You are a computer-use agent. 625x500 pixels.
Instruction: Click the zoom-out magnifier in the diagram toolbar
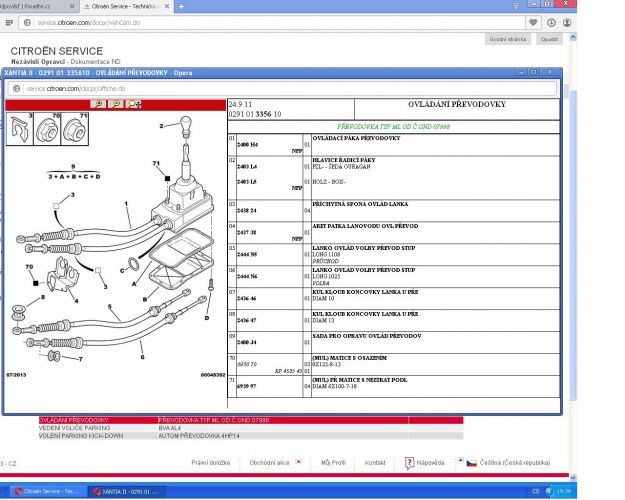pos(116,104)
